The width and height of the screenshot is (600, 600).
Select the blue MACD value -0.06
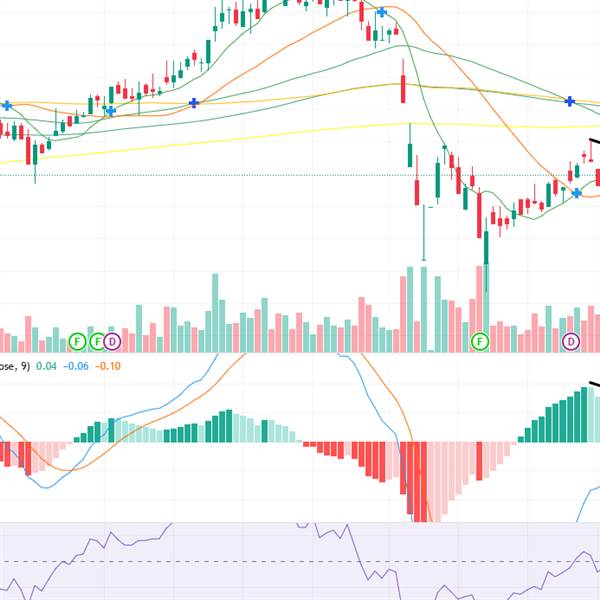(x=76, y=366)
